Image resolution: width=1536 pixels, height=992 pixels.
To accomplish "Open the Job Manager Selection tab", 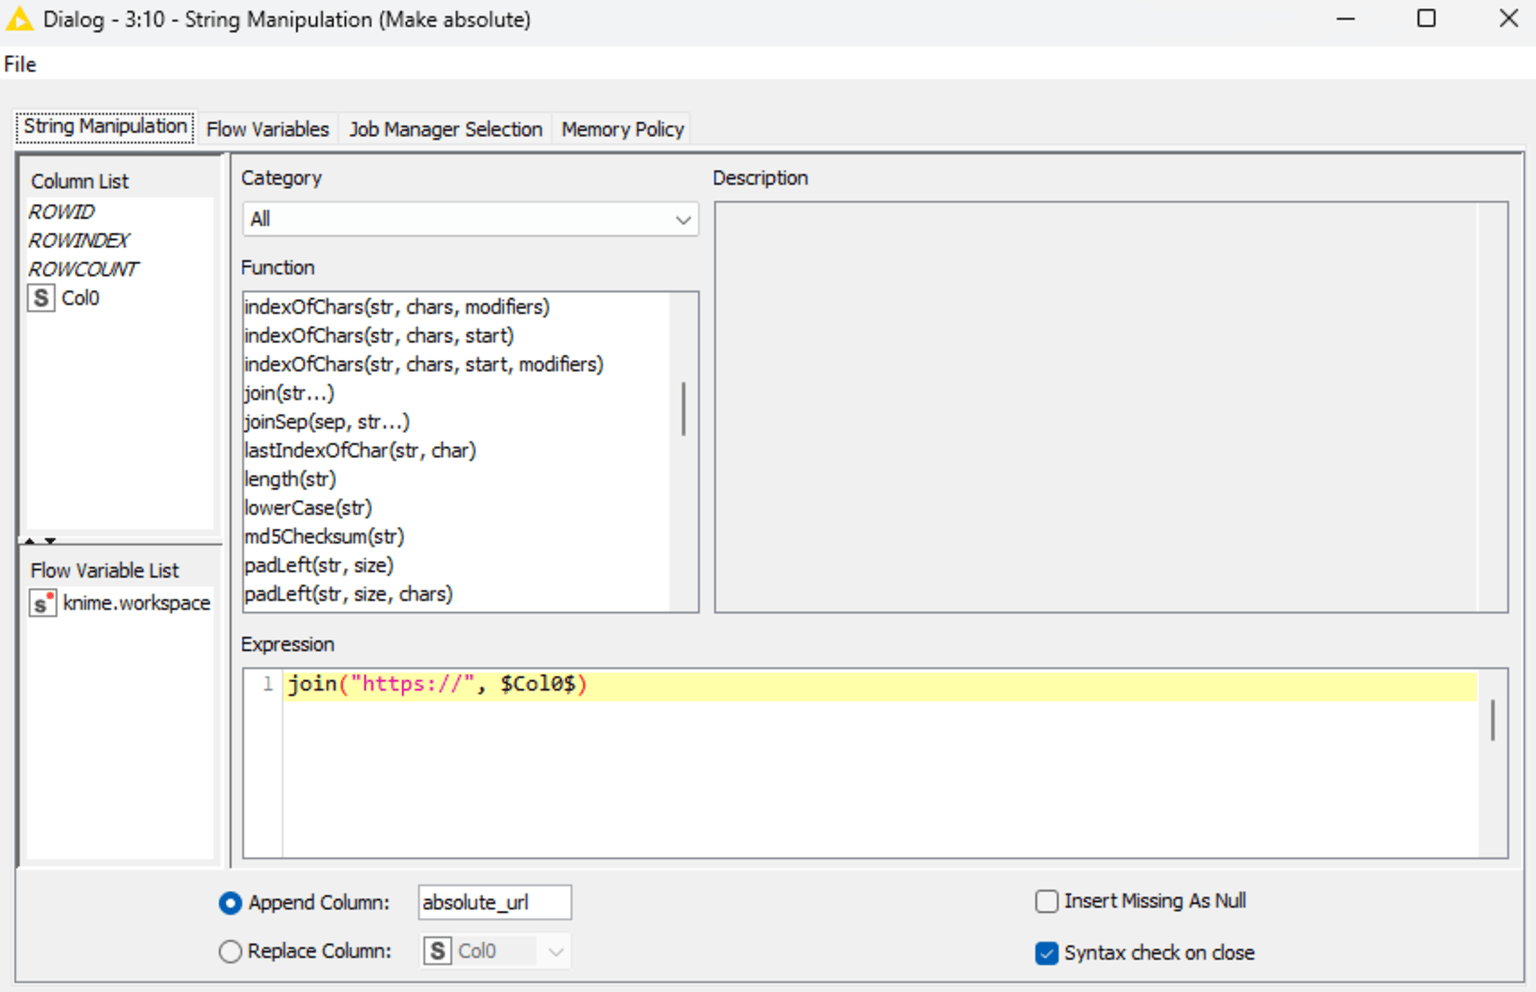I will 445,129.
